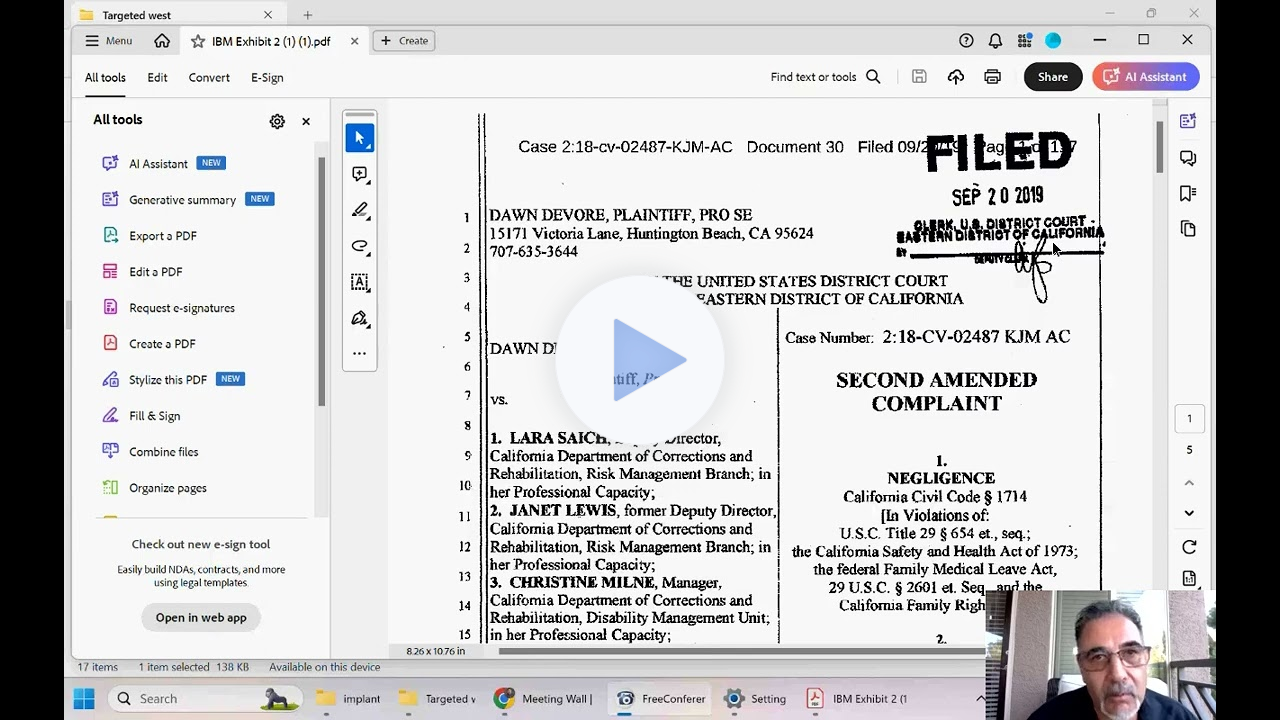Open the E-Sign menu tab
Screen dimensions: 1280x720
[x=267, y=77]
